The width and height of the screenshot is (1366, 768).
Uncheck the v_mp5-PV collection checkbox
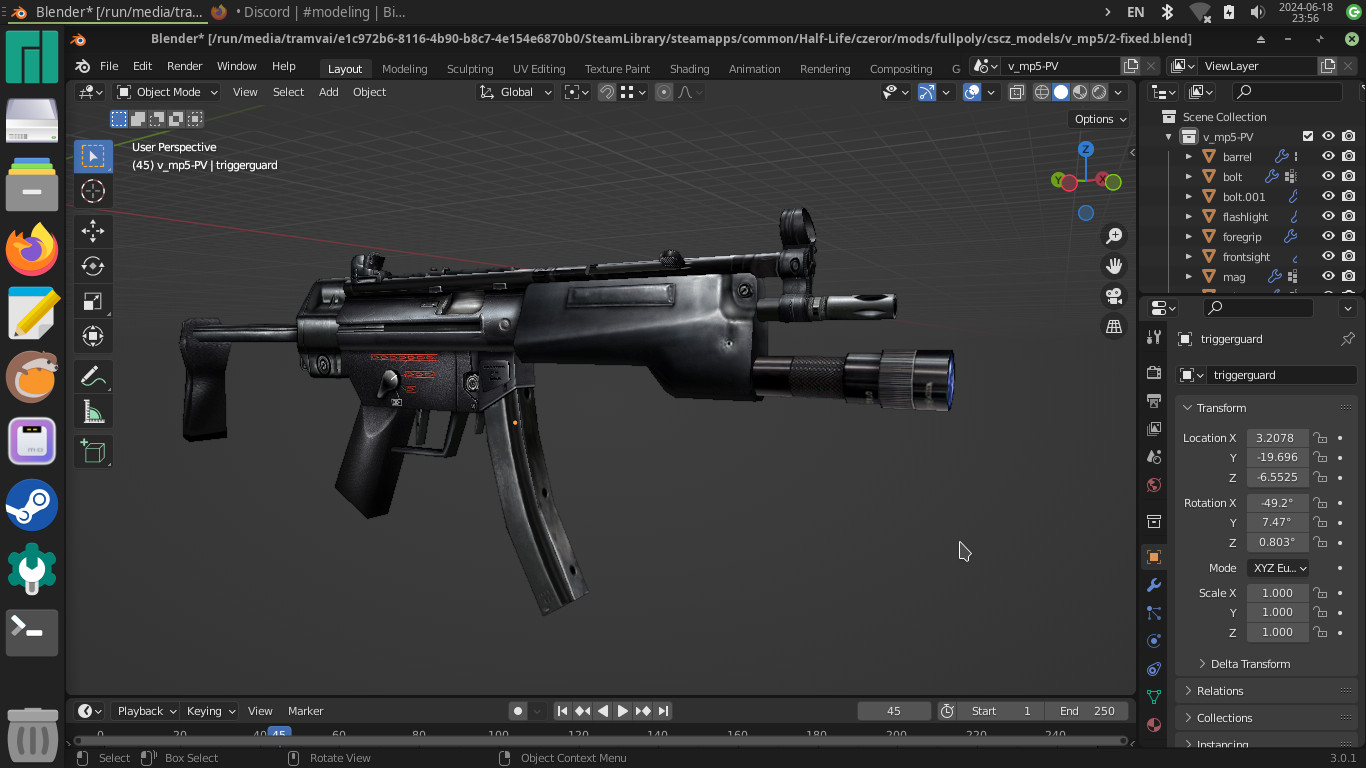[1308, 136]
